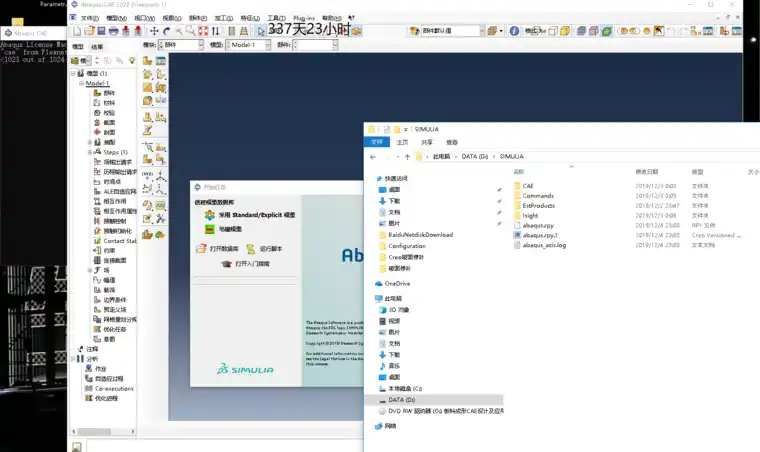Screen dimensions: 760x452
Task: Click the Open Database folder icon in start dialog
Action: pos(201,249)
